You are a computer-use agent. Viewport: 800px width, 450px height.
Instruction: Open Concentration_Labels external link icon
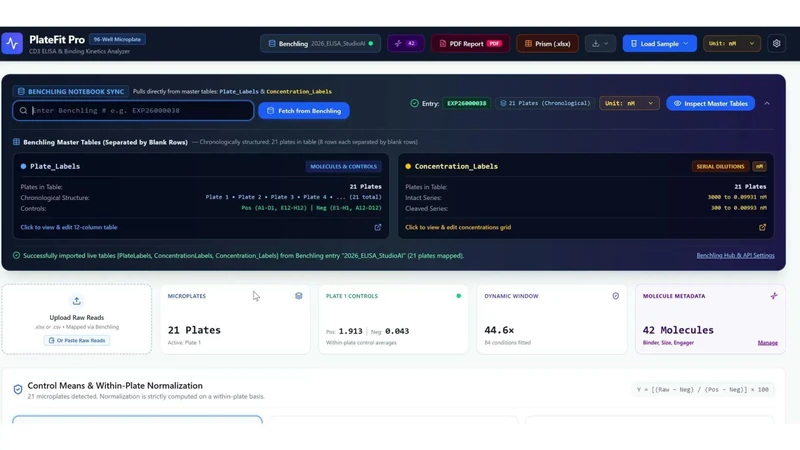coord(762,228)
